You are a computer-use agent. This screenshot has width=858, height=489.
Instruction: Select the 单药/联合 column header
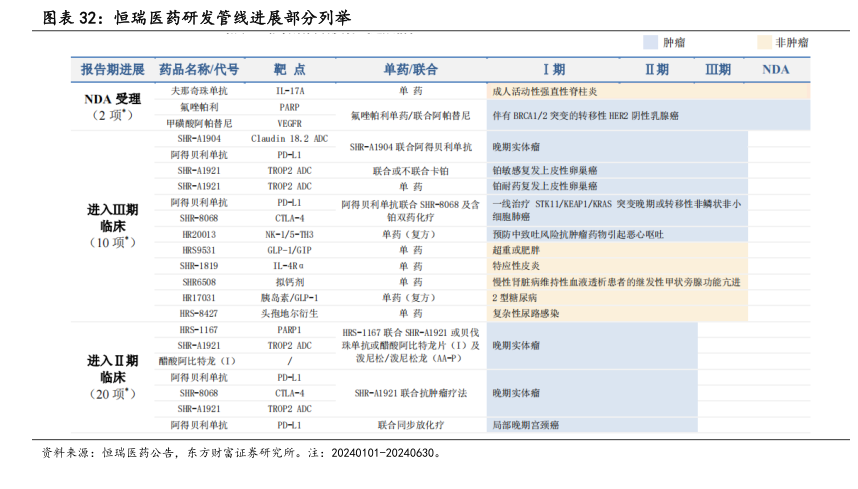click(410, 69)
